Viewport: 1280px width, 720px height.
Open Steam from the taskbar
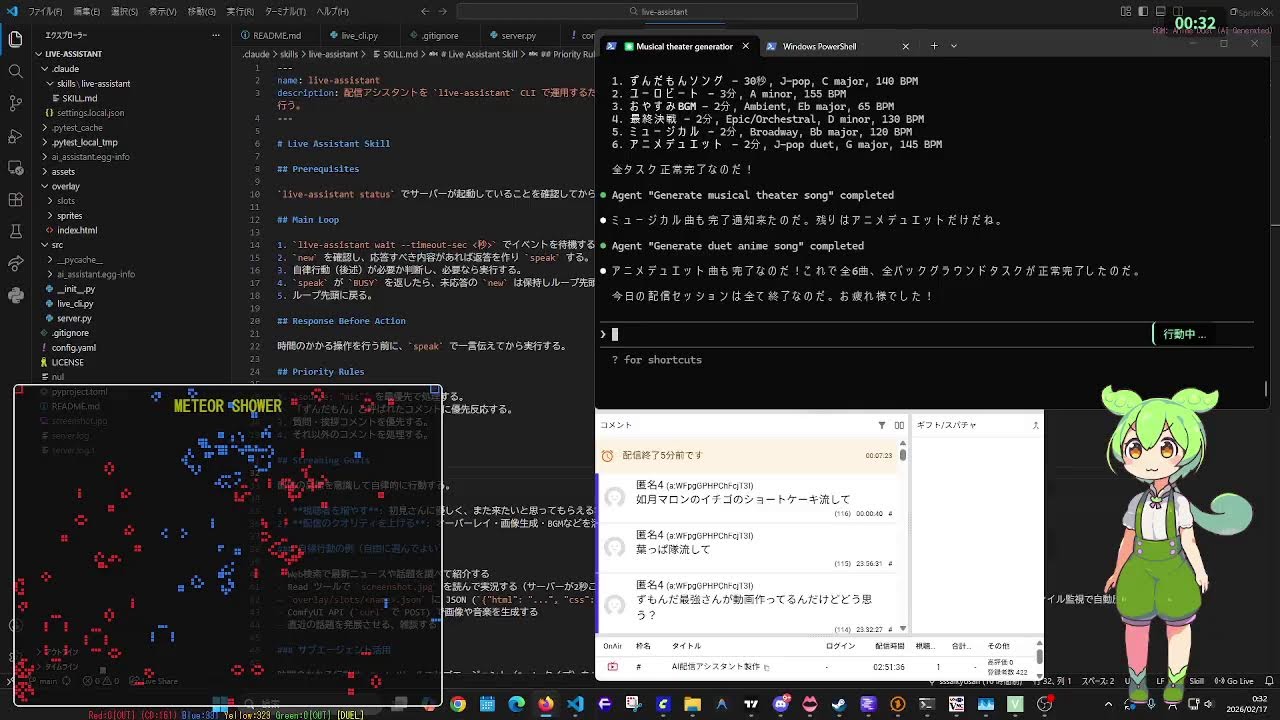tap(839, 704)
